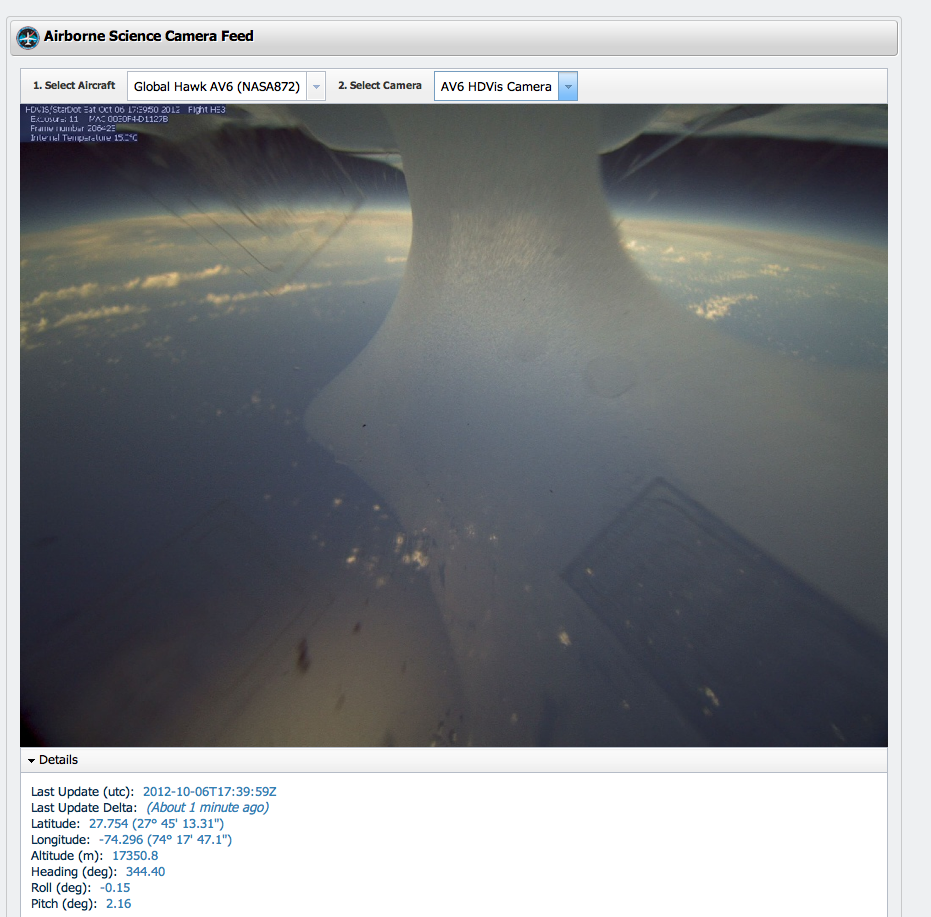This screenshot has height=917, width=931.
Task: Click the Last Update timestamp value
Action: (x=209, y=791)
